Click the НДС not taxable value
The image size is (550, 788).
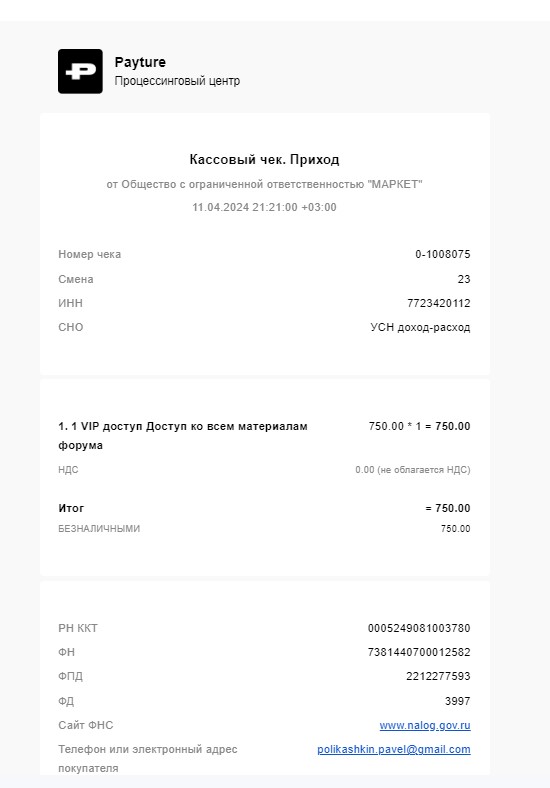point(413,470)
